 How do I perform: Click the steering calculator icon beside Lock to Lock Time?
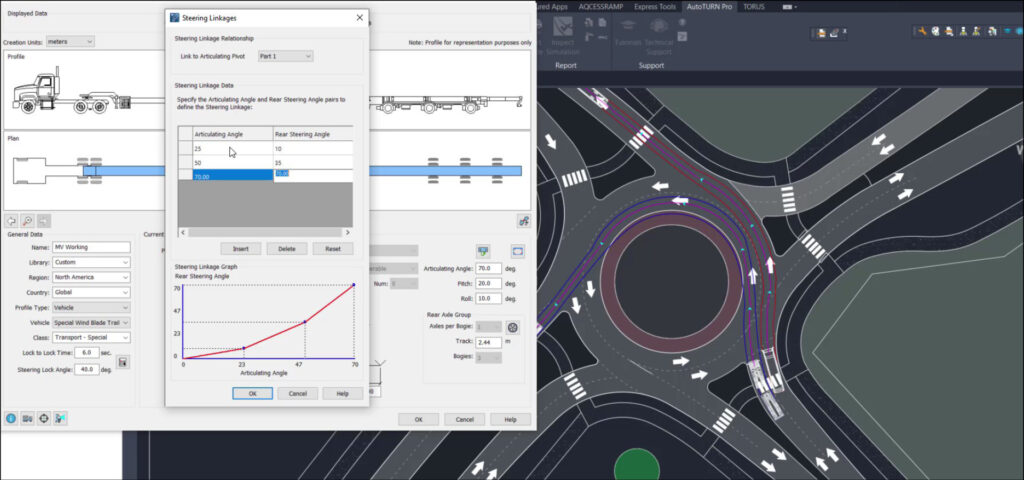[x=123, y=361]
